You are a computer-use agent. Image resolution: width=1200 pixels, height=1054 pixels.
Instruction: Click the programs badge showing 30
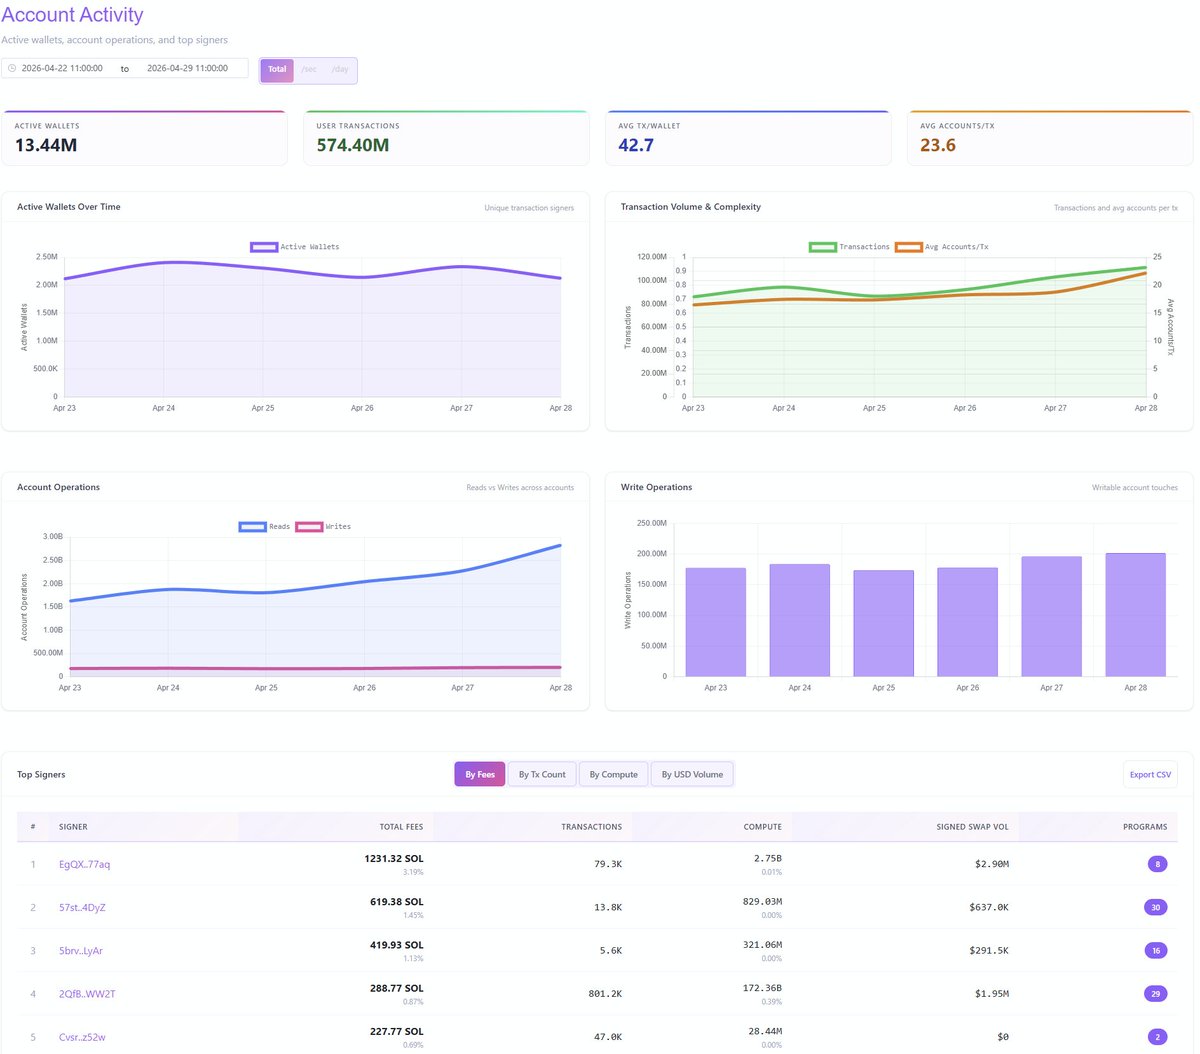1155,908
